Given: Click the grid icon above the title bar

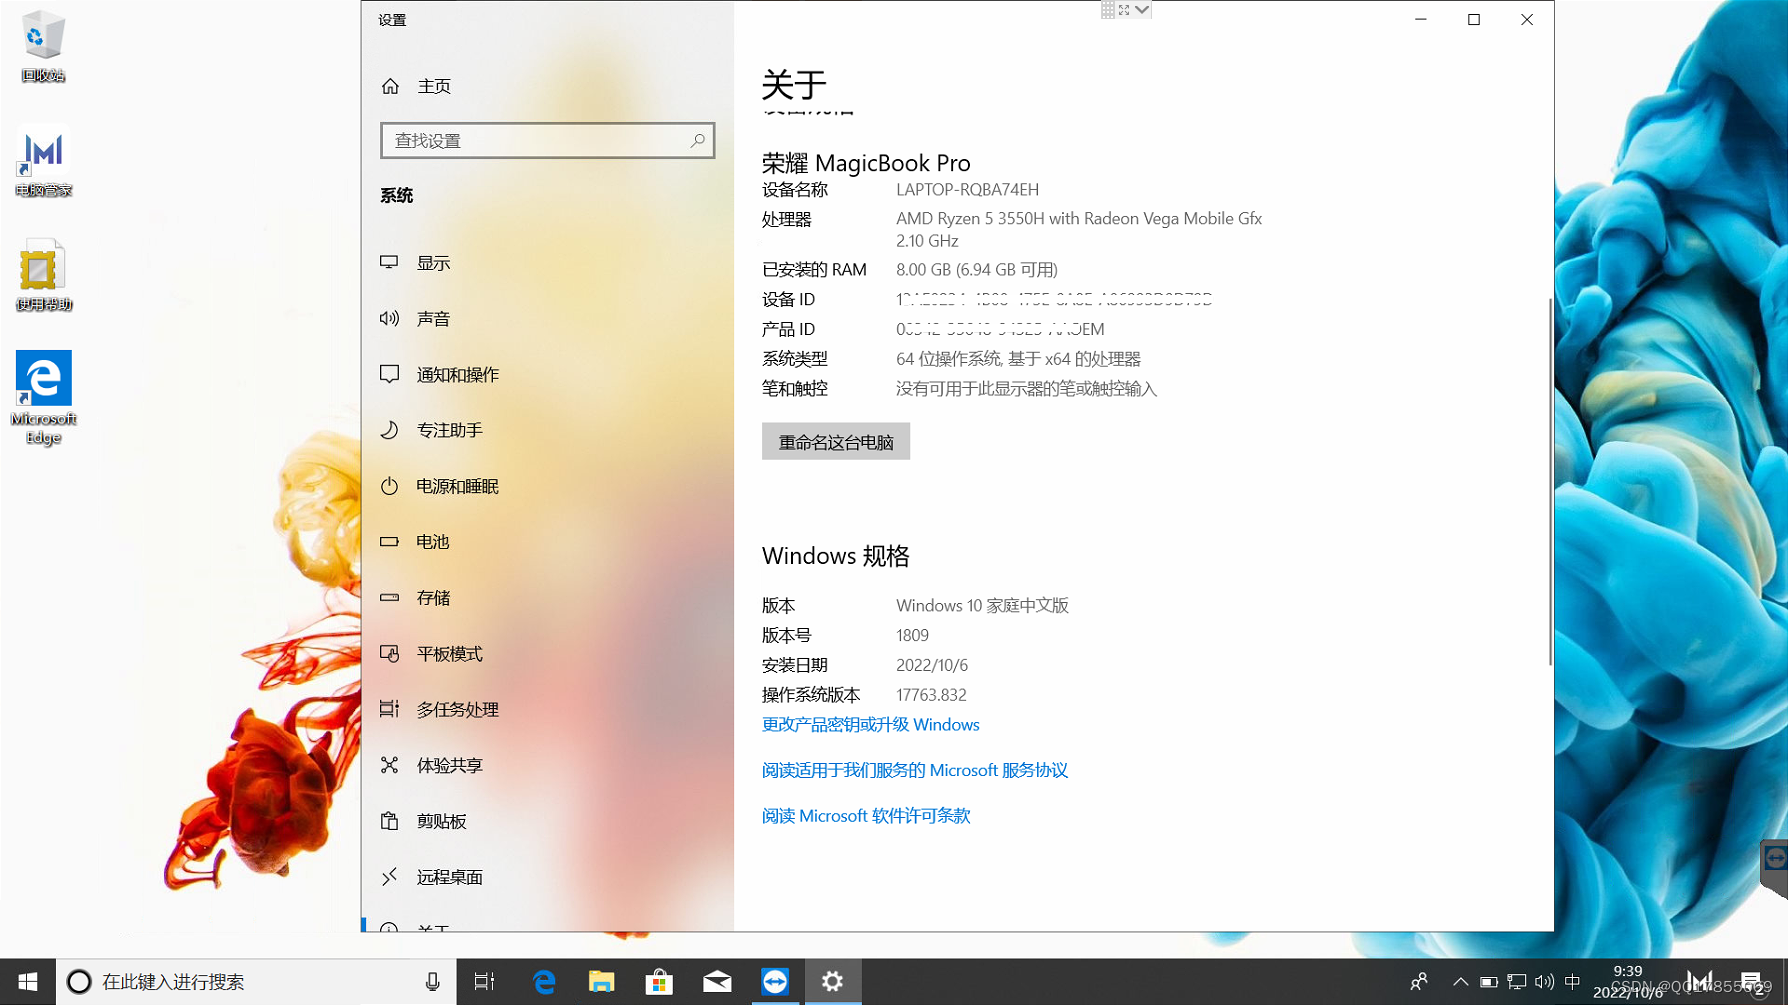Looking at the screenshot, I should (x=1108, y=10).
